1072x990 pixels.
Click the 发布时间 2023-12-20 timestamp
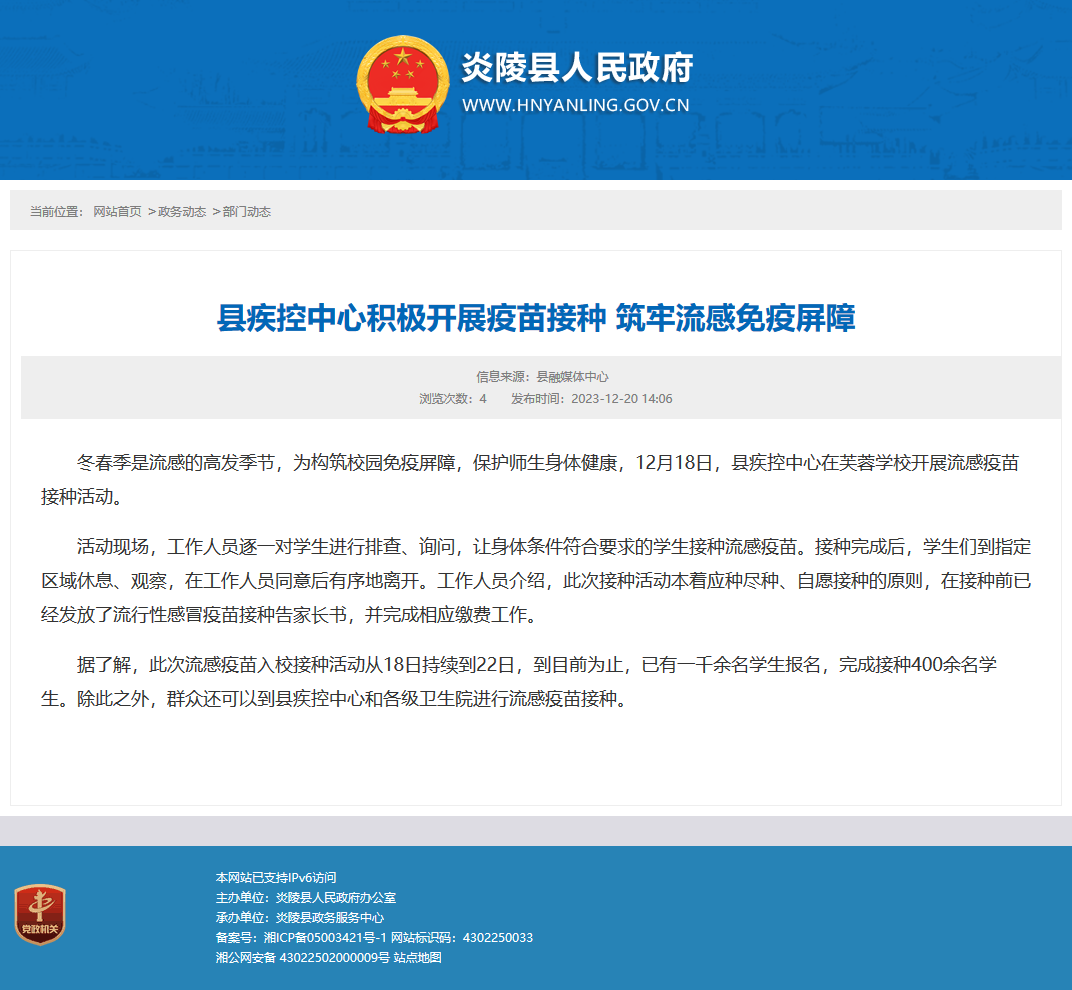pos(592,399)
